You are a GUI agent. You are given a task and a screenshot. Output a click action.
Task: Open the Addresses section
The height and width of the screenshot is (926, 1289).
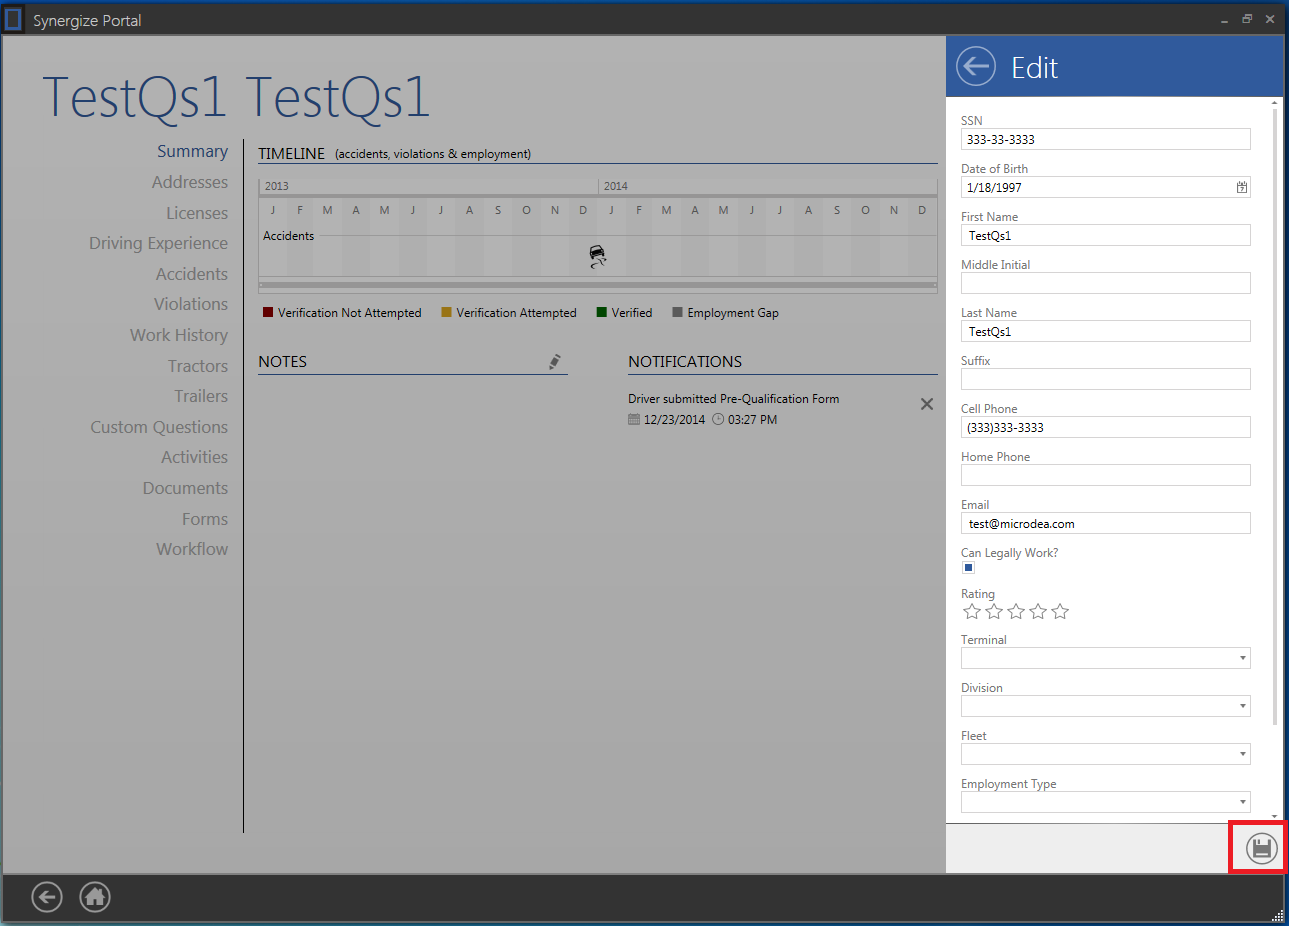tap(190, 182)
